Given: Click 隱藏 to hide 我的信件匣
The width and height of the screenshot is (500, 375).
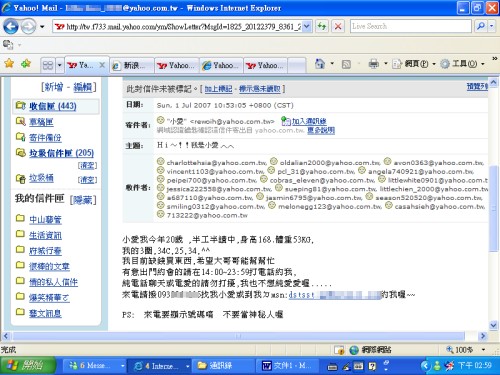Looking at the screenshot, I should (x=83, y=200).
